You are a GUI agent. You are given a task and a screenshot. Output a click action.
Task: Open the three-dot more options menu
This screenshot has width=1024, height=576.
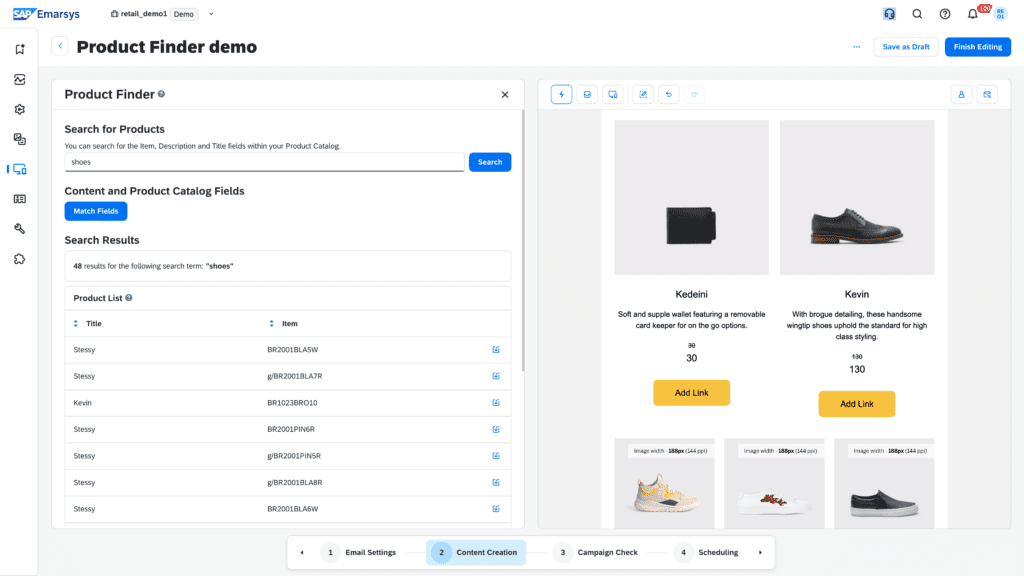pos(856,47)
